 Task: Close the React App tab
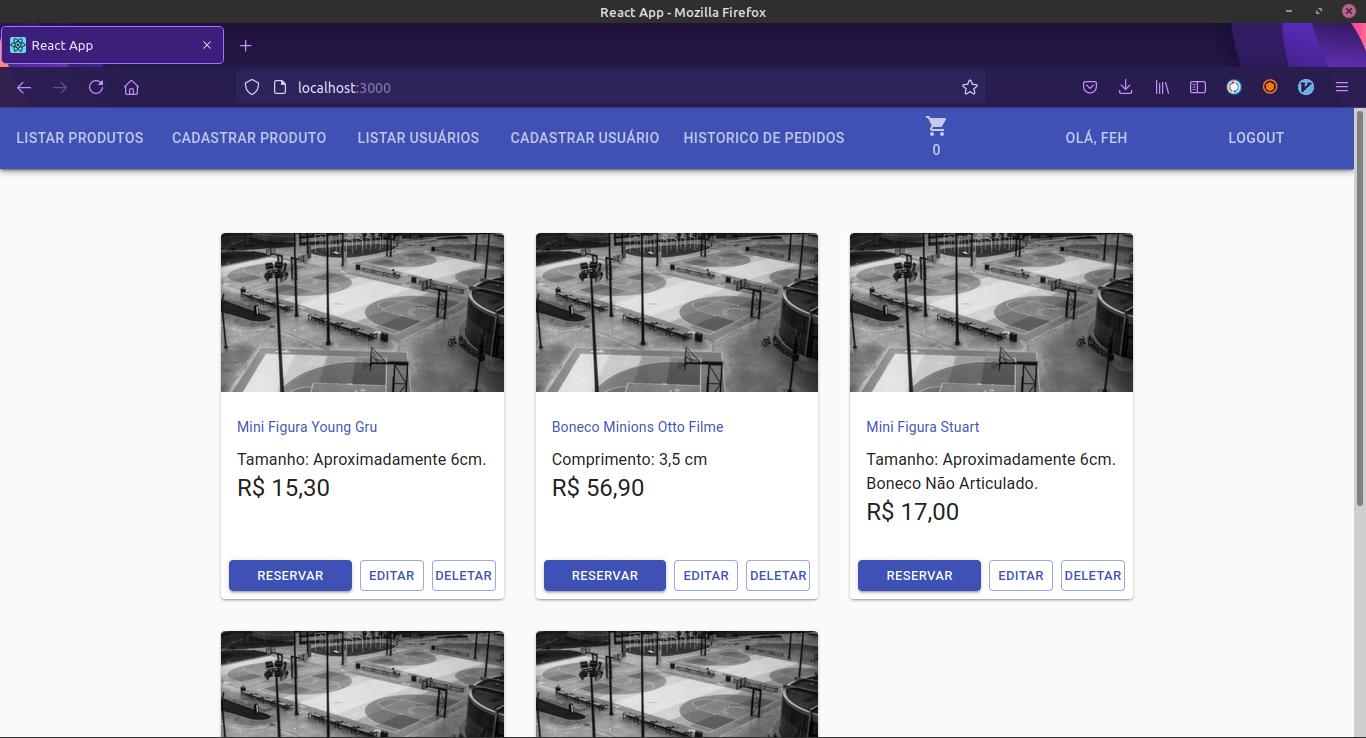(x=207, y=46)
